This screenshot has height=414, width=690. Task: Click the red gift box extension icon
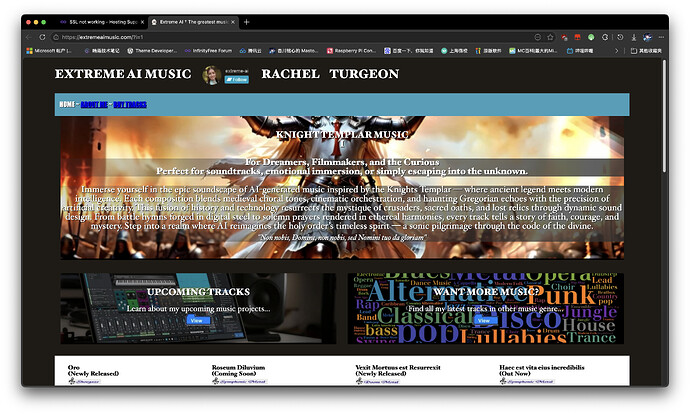coord(577,37)
